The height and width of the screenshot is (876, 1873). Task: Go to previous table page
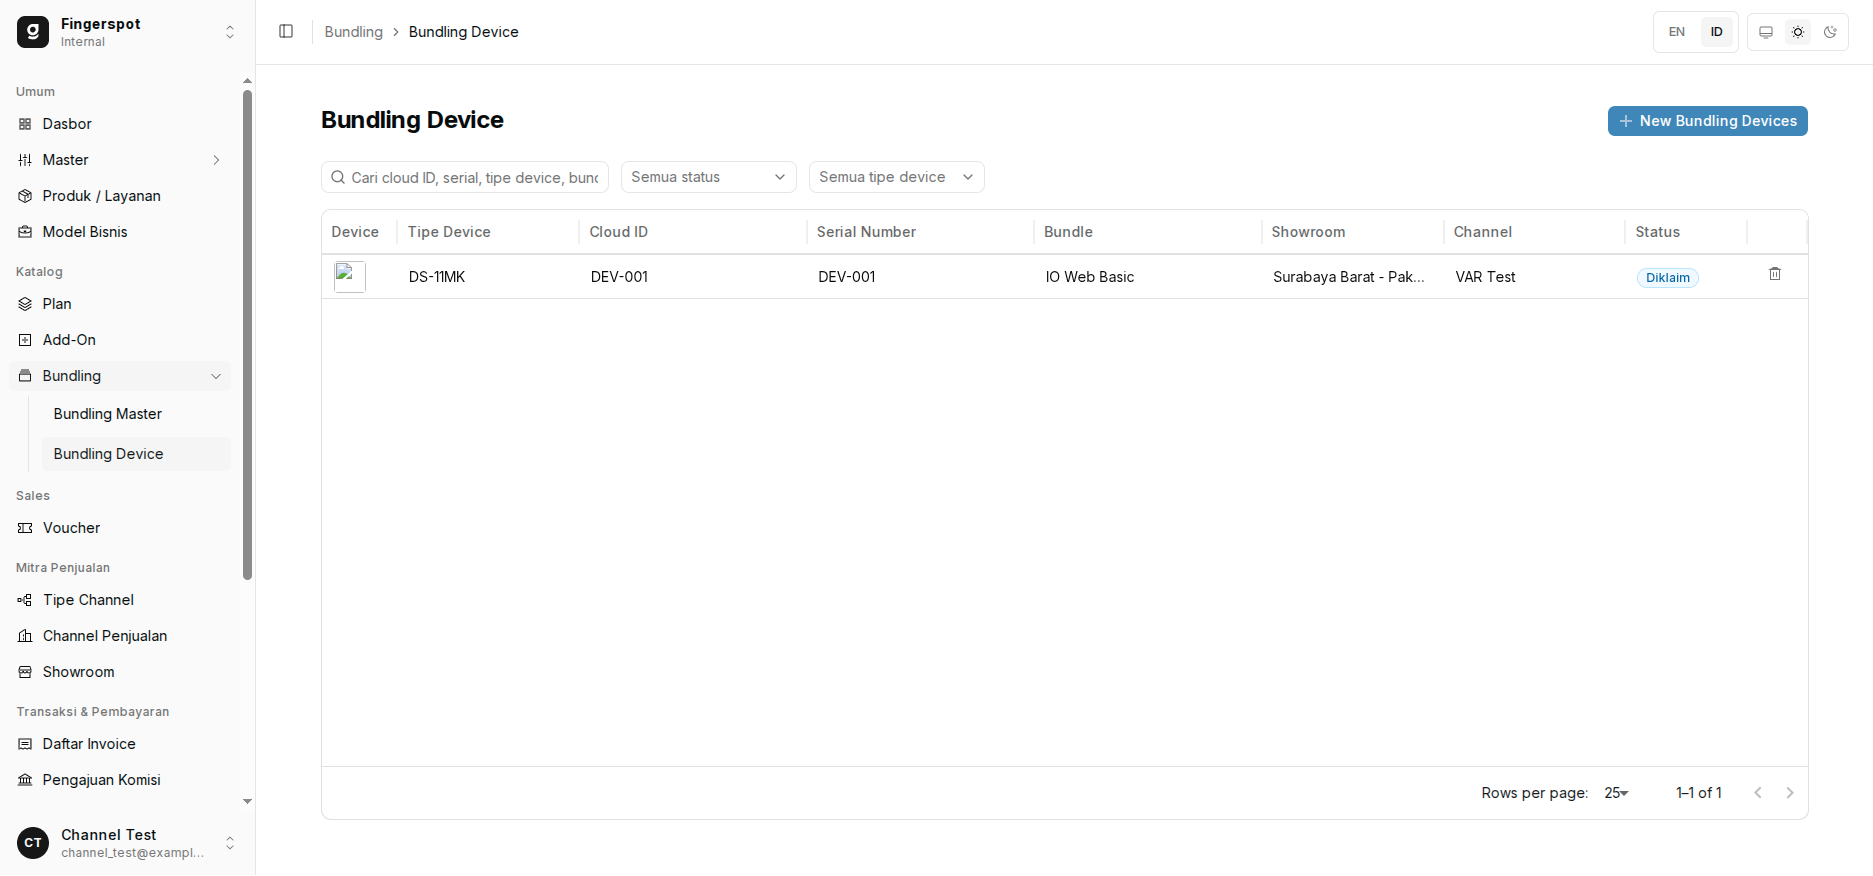[1758, 793]
